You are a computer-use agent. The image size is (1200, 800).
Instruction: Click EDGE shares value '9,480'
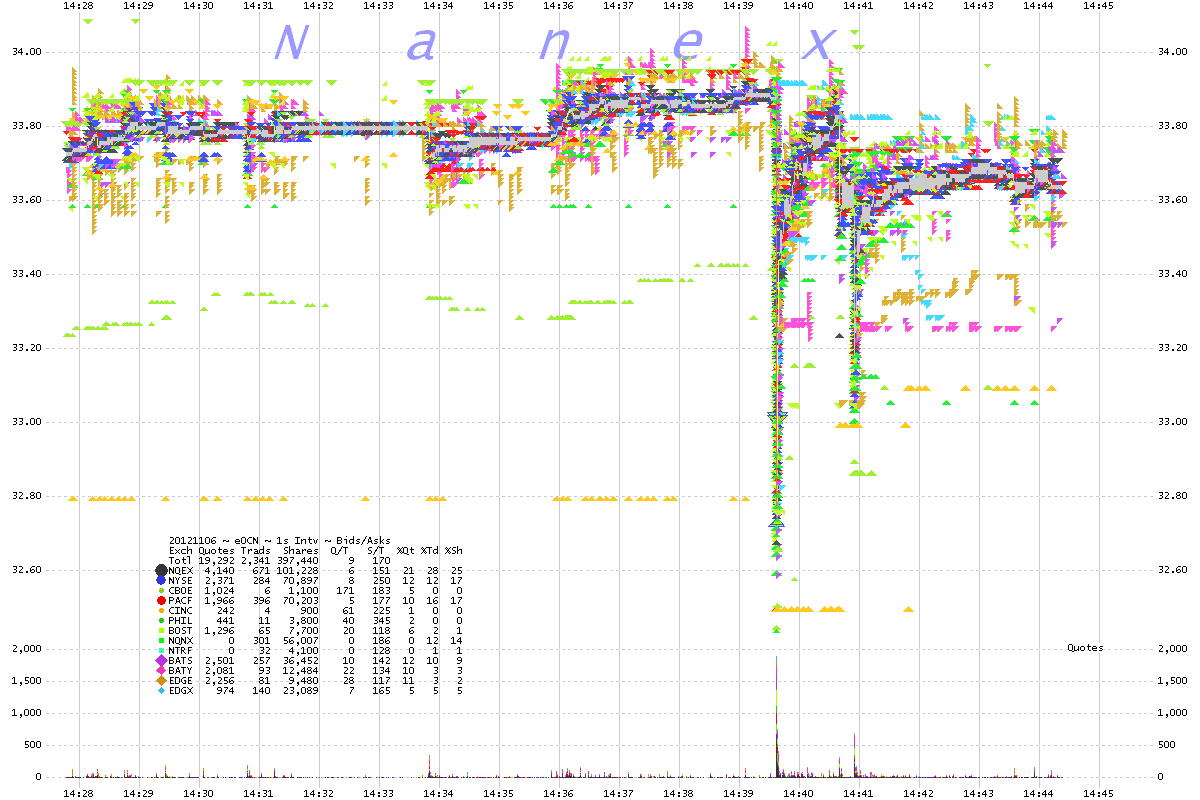coord(304,680)
